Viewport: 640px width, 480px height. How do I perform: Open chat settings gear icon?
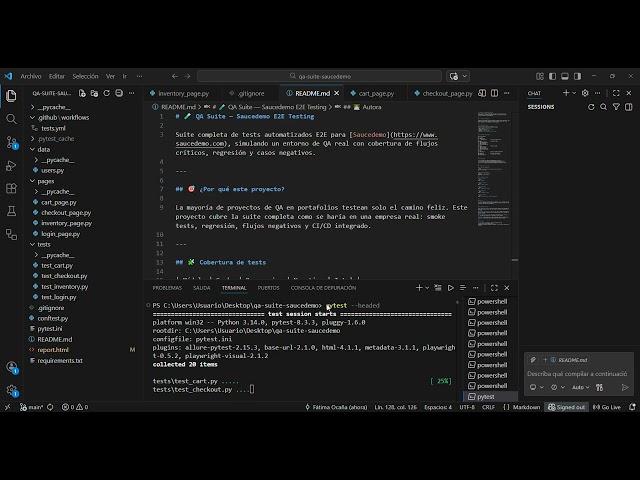click(585, 93)
